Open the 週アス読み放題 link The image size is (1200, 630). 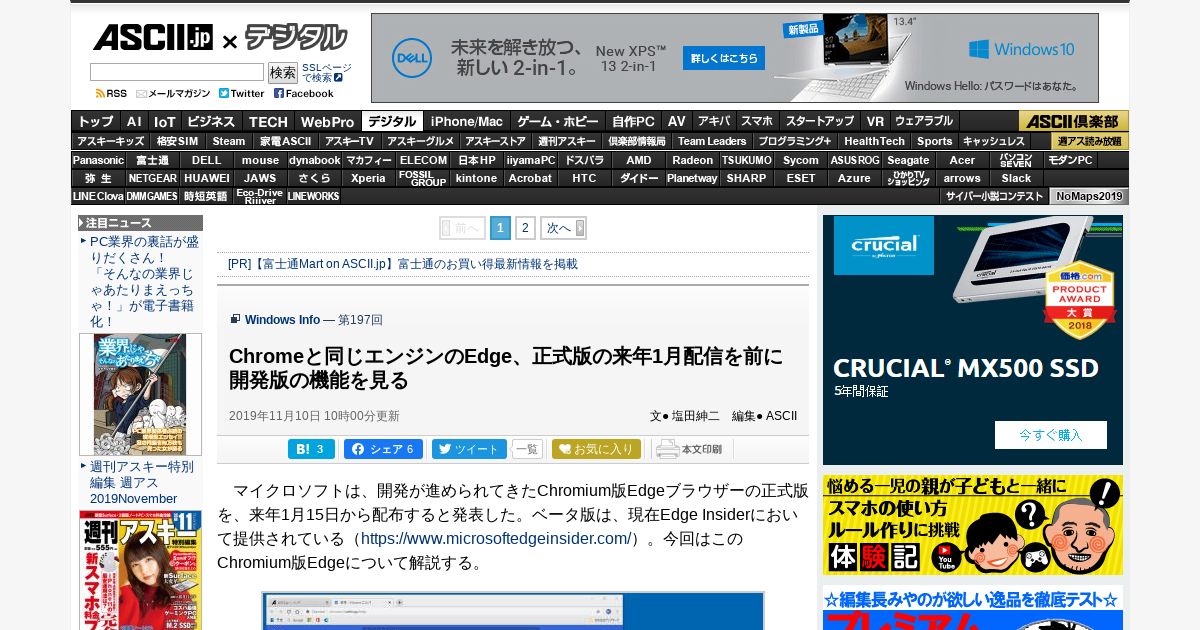pyautogui.click(x=1090, y=141)
